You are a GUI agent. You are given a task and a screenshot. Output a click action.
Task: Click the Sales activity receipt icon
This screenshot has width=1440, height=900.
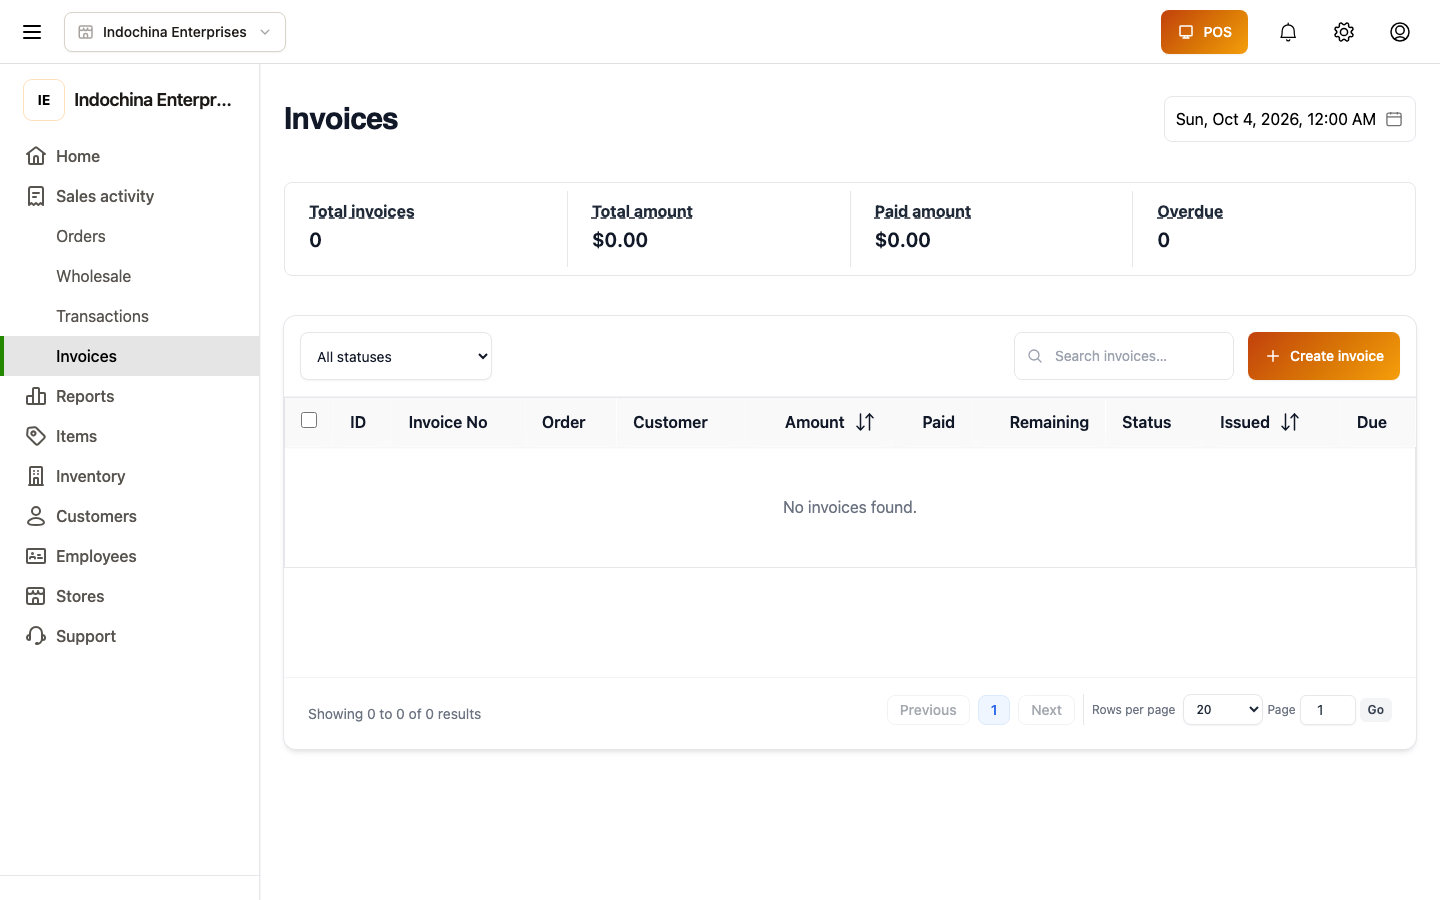coord(36,196)
